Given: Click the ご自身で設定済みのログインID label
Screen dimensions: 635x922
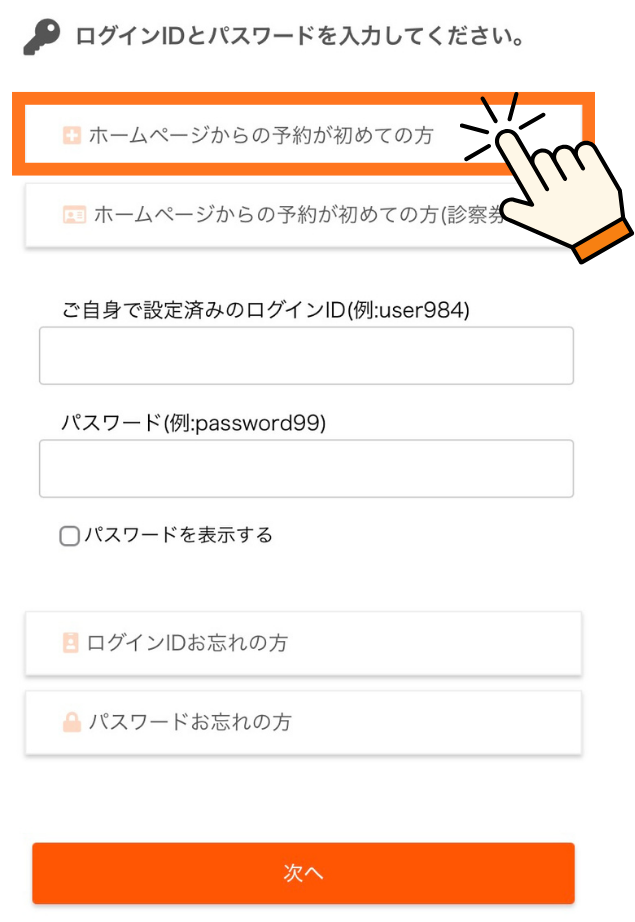Looking at the screenshot, I should (x=265, y=310).
